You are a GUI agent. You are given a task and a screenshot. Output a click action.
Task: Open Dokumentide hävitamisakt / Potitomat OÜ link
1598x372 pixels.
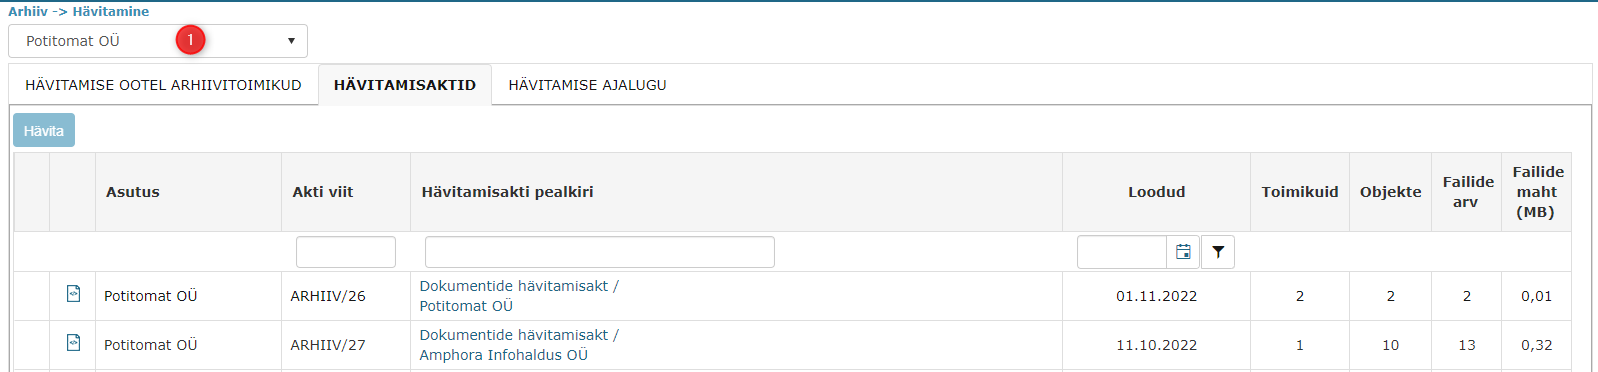(x=519, y=296)
